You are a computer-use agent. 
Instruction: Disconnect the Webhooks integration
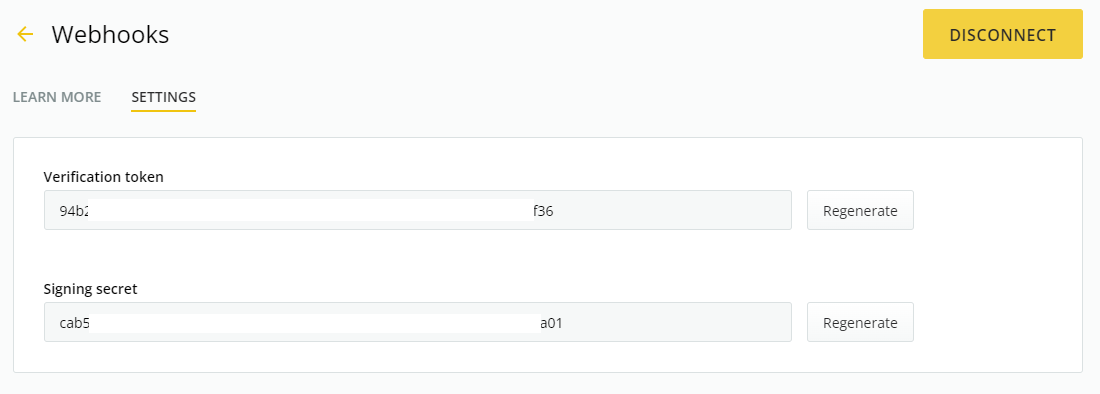tap(1002, 34)
